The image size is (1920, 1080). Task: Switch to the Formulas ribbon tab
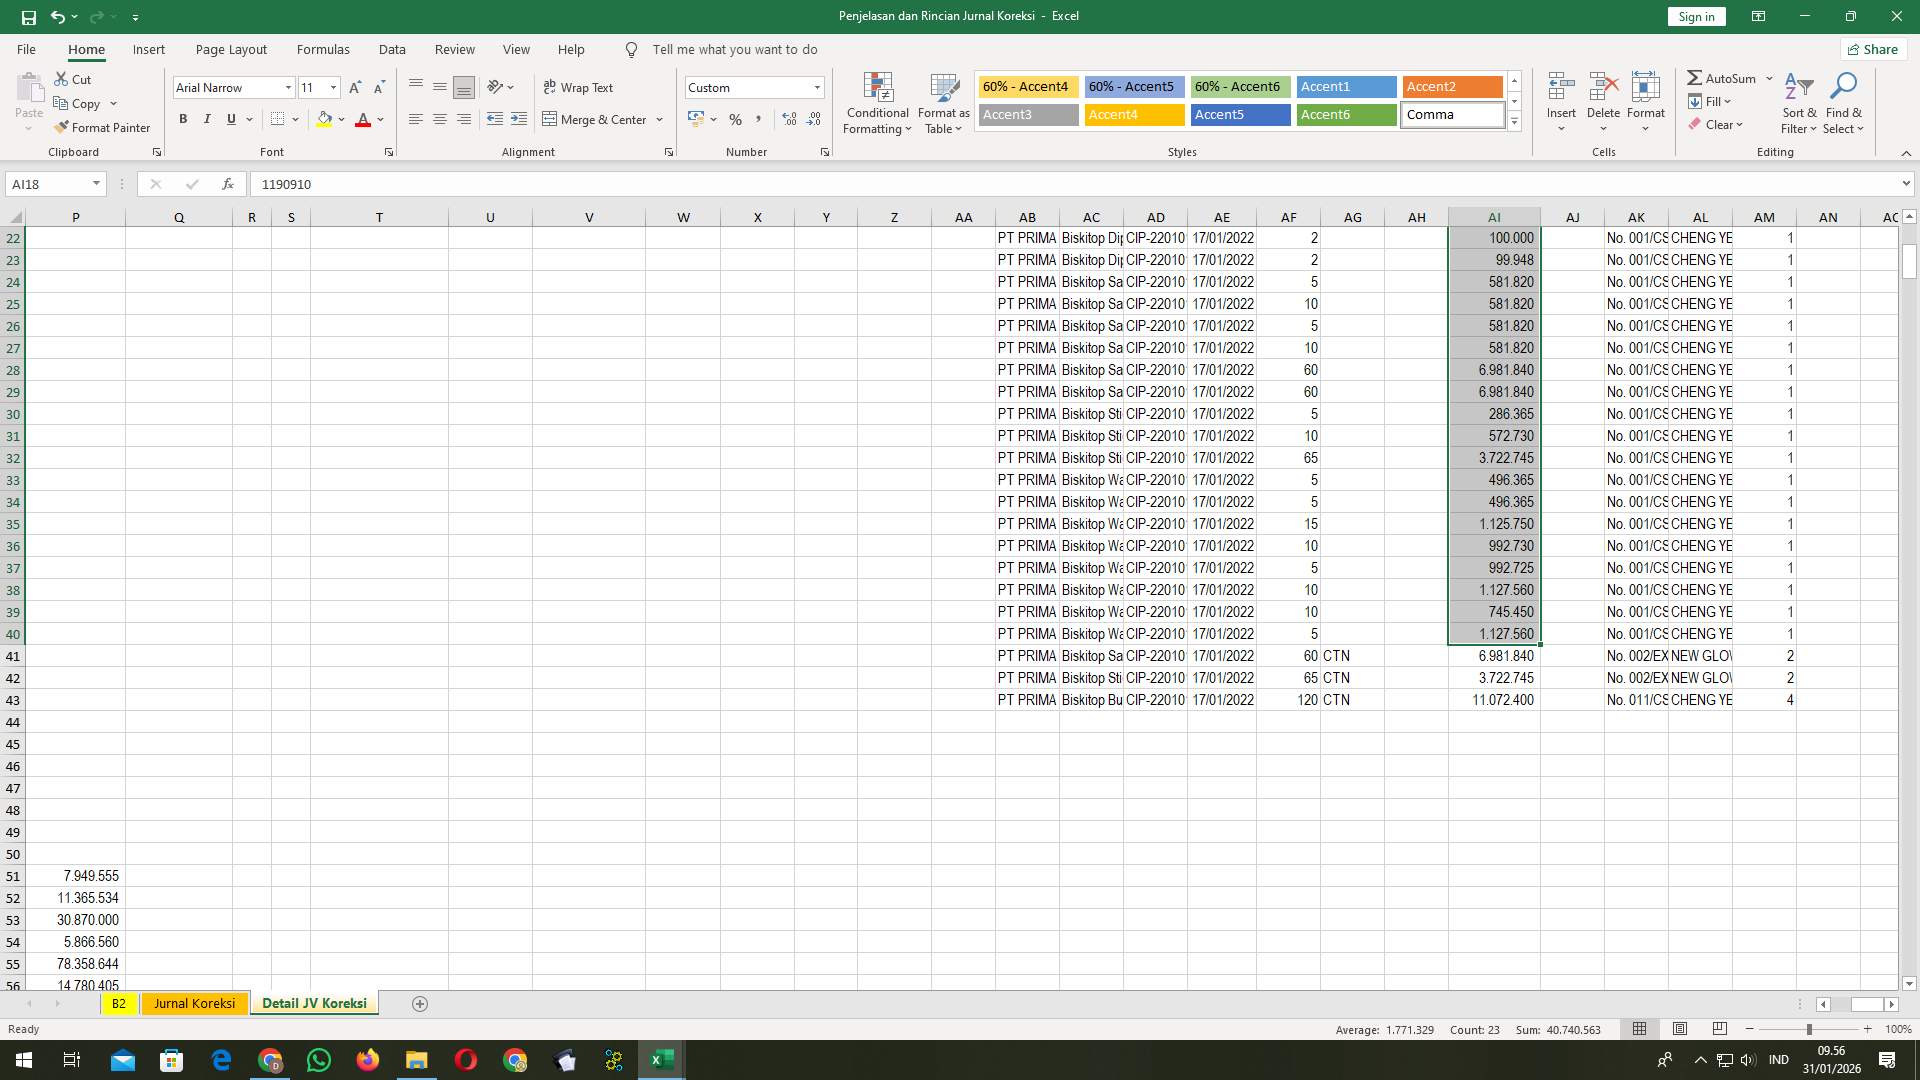pos(323,49)
